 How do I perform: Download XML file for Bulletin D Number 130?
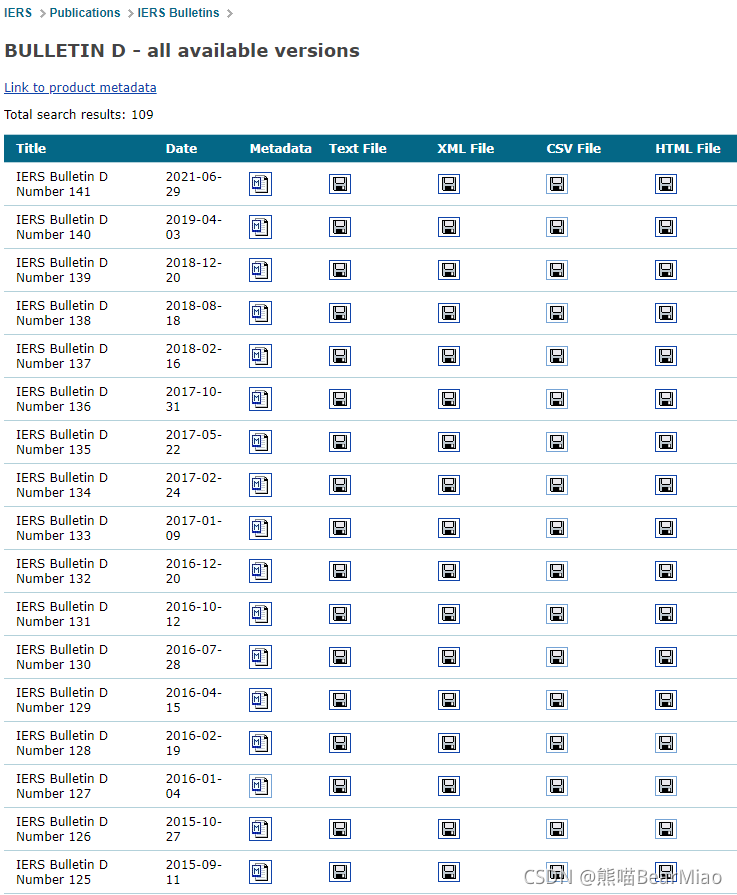(x=449, y=657)
